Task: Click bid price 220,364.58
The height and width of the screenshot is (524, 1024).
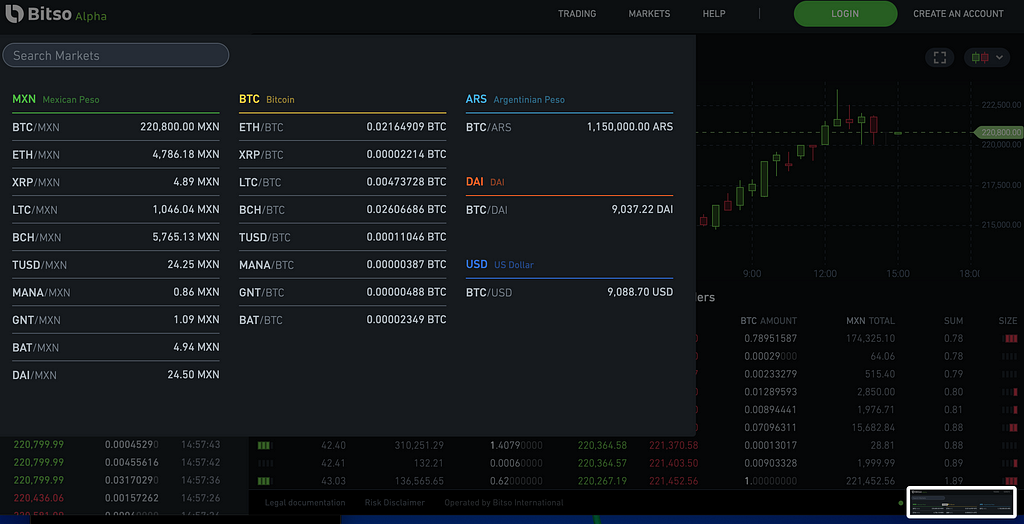Action: tap(602, 446)
